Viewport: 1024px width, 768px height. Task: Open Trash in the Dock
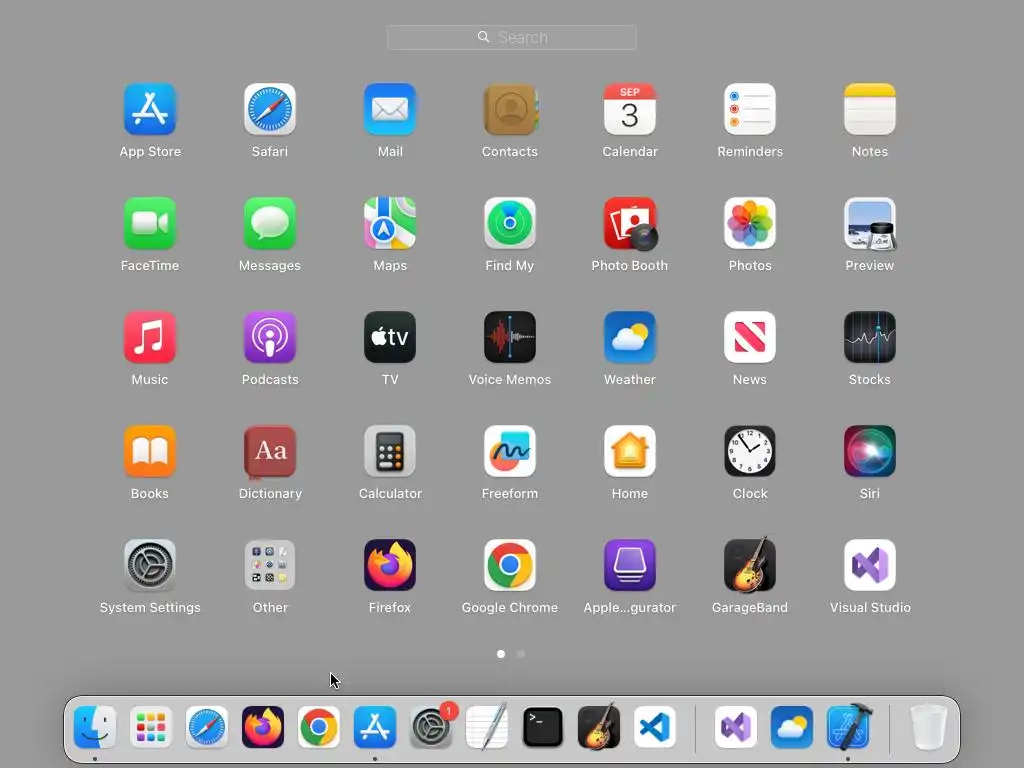[x=928, y=727]
